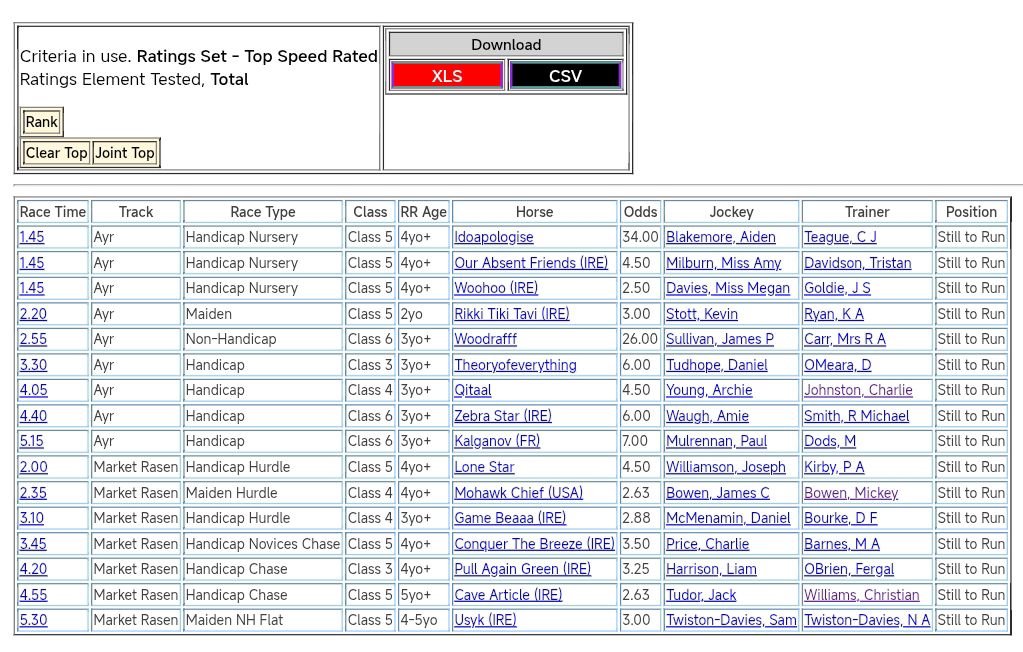Click the Clear Top button
The width and height of the screenshot is (1023, 652).
pyautogui.click(x=56, y=153)
